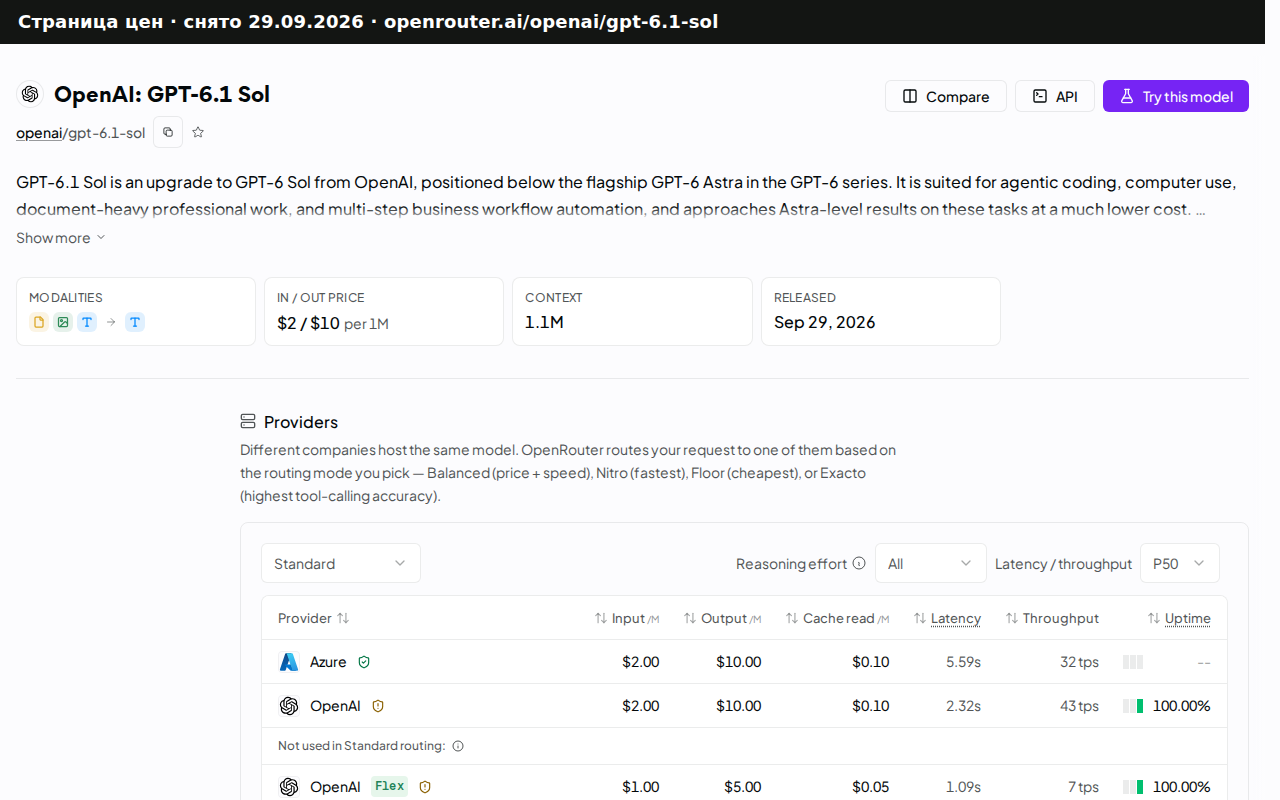Click the Flex input price '$1.00'
This screenshot has height=800, width=1280.
[x=640, y=787]
